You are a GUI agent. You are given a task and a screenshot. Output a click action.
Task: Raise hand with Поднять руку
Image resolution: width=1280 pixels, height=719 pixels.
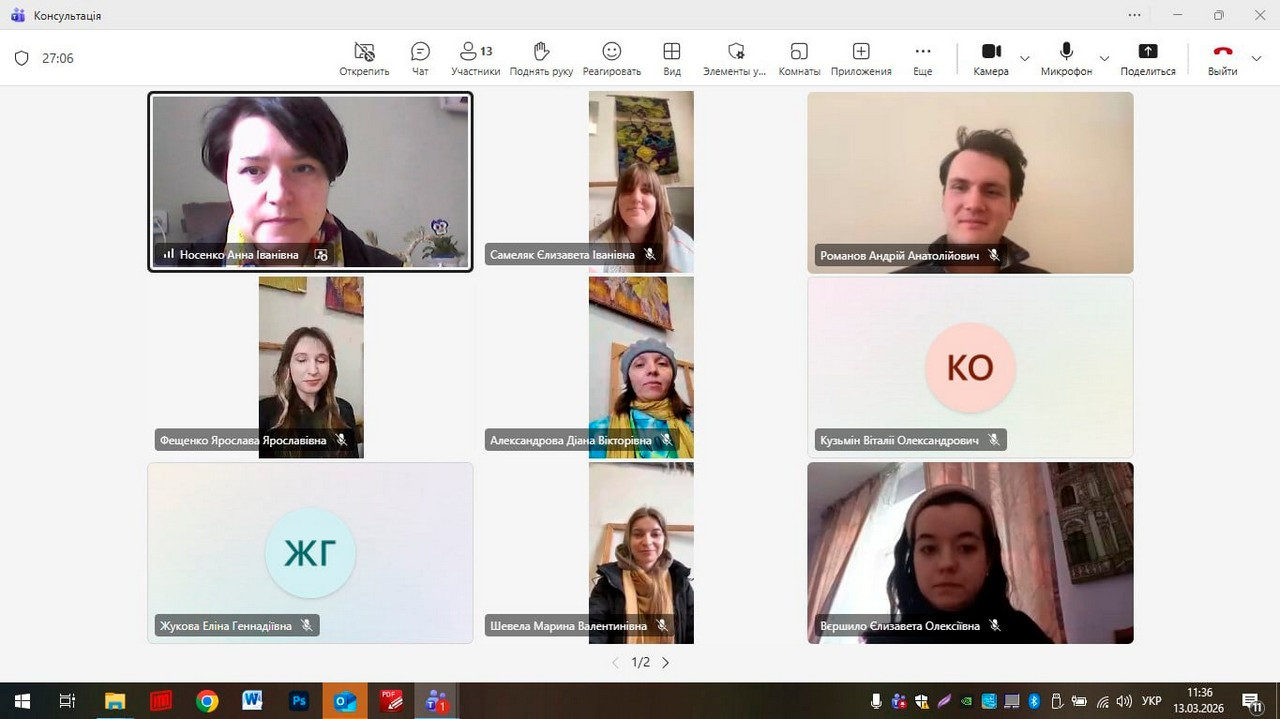click(x=541, y=58)
